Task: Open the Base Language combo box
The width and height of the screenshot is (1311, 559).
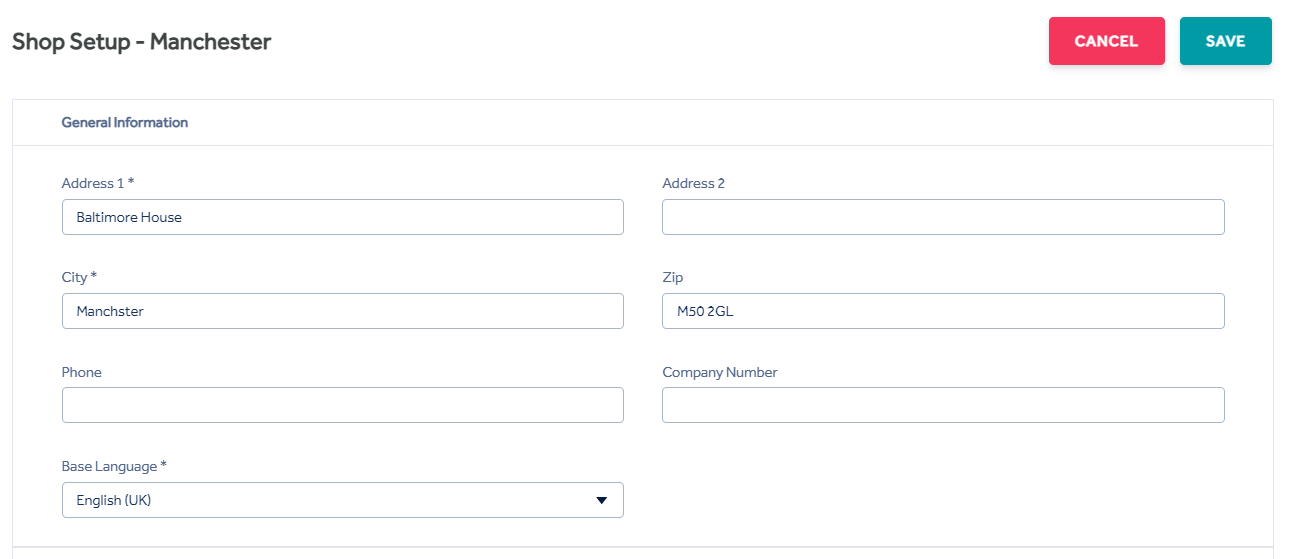Action: 343,500
